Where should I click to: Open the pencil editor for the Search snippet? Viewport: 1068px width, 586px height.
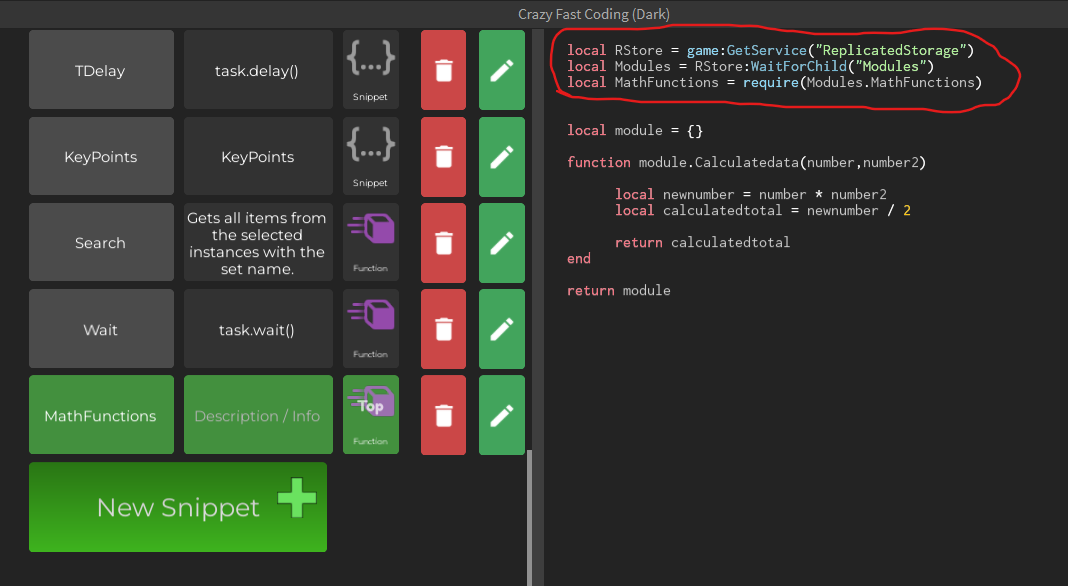pyautogui.click(x=501, y=241)
